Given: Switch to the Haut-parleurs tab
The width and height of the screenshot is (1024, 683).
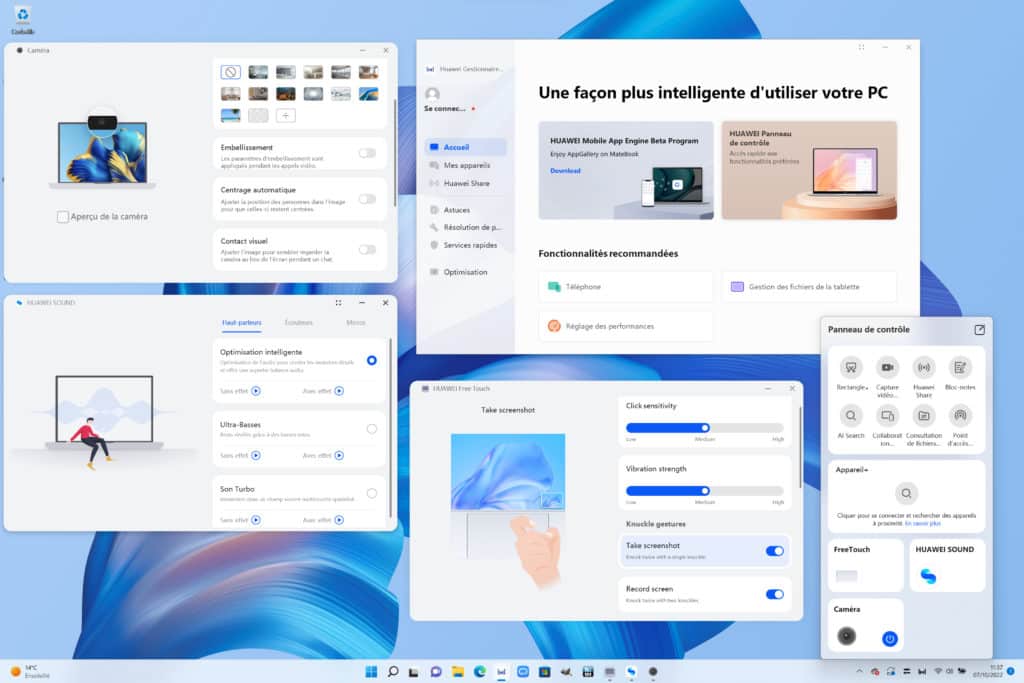Looking at the screenshot, I should click(x=242, y=323).
